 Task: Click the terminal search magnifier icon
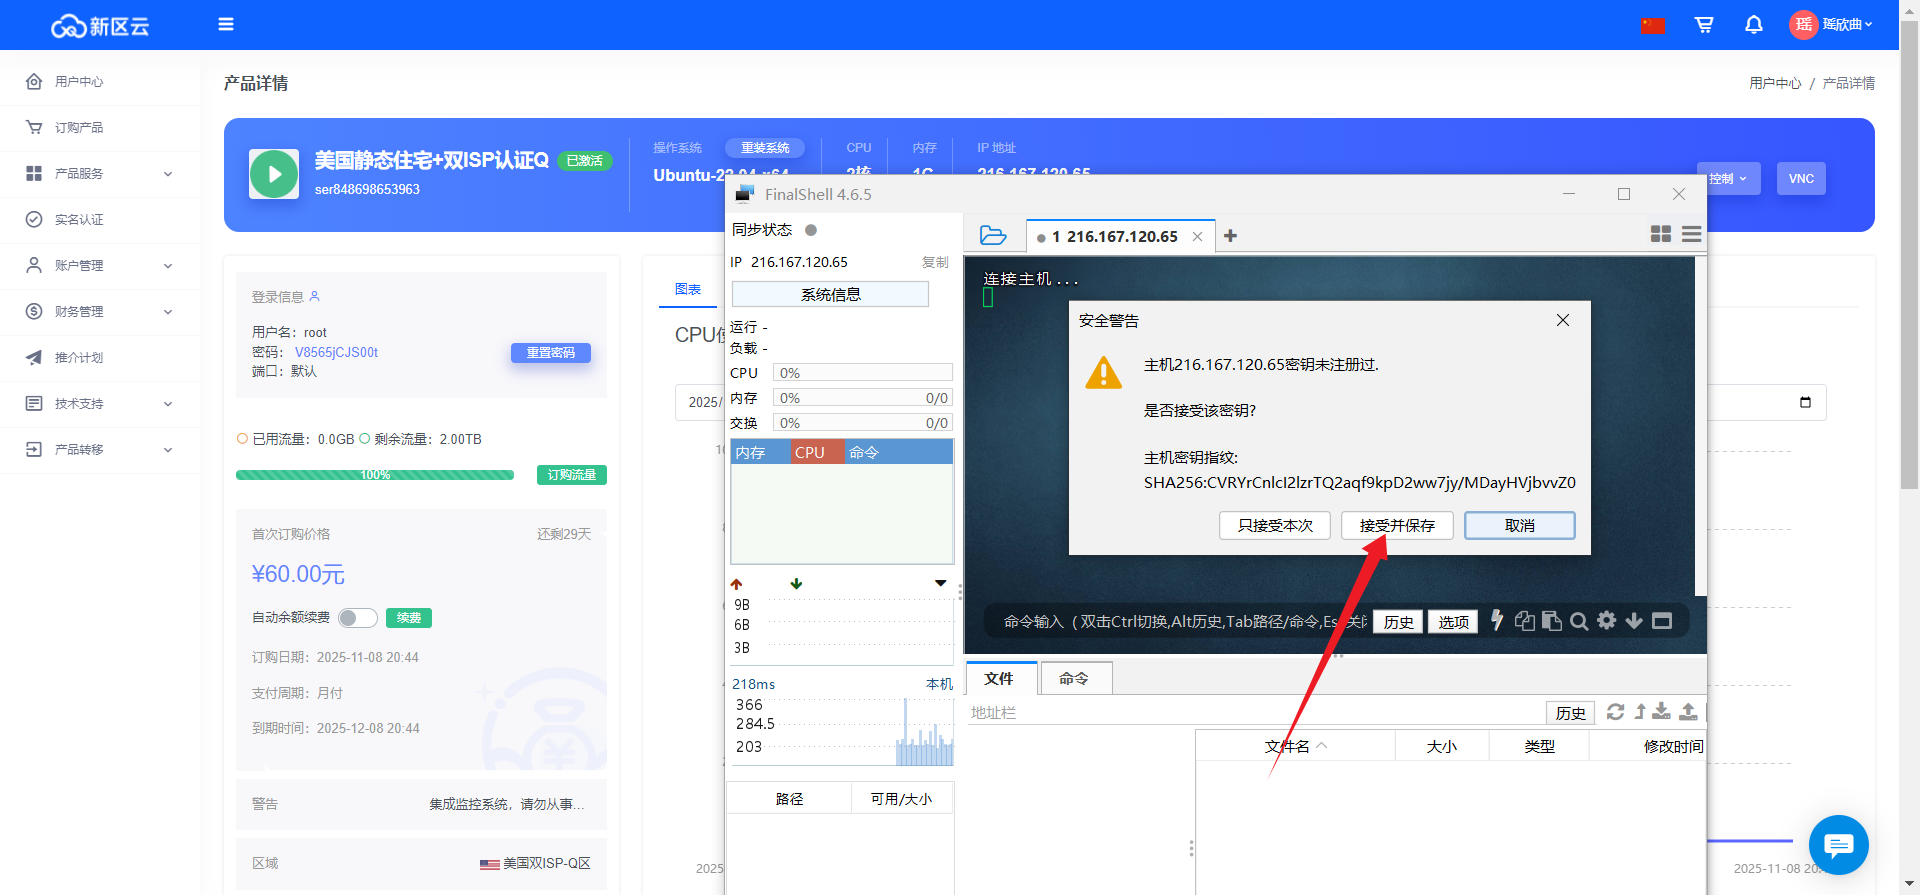(x=1579, y=621)
